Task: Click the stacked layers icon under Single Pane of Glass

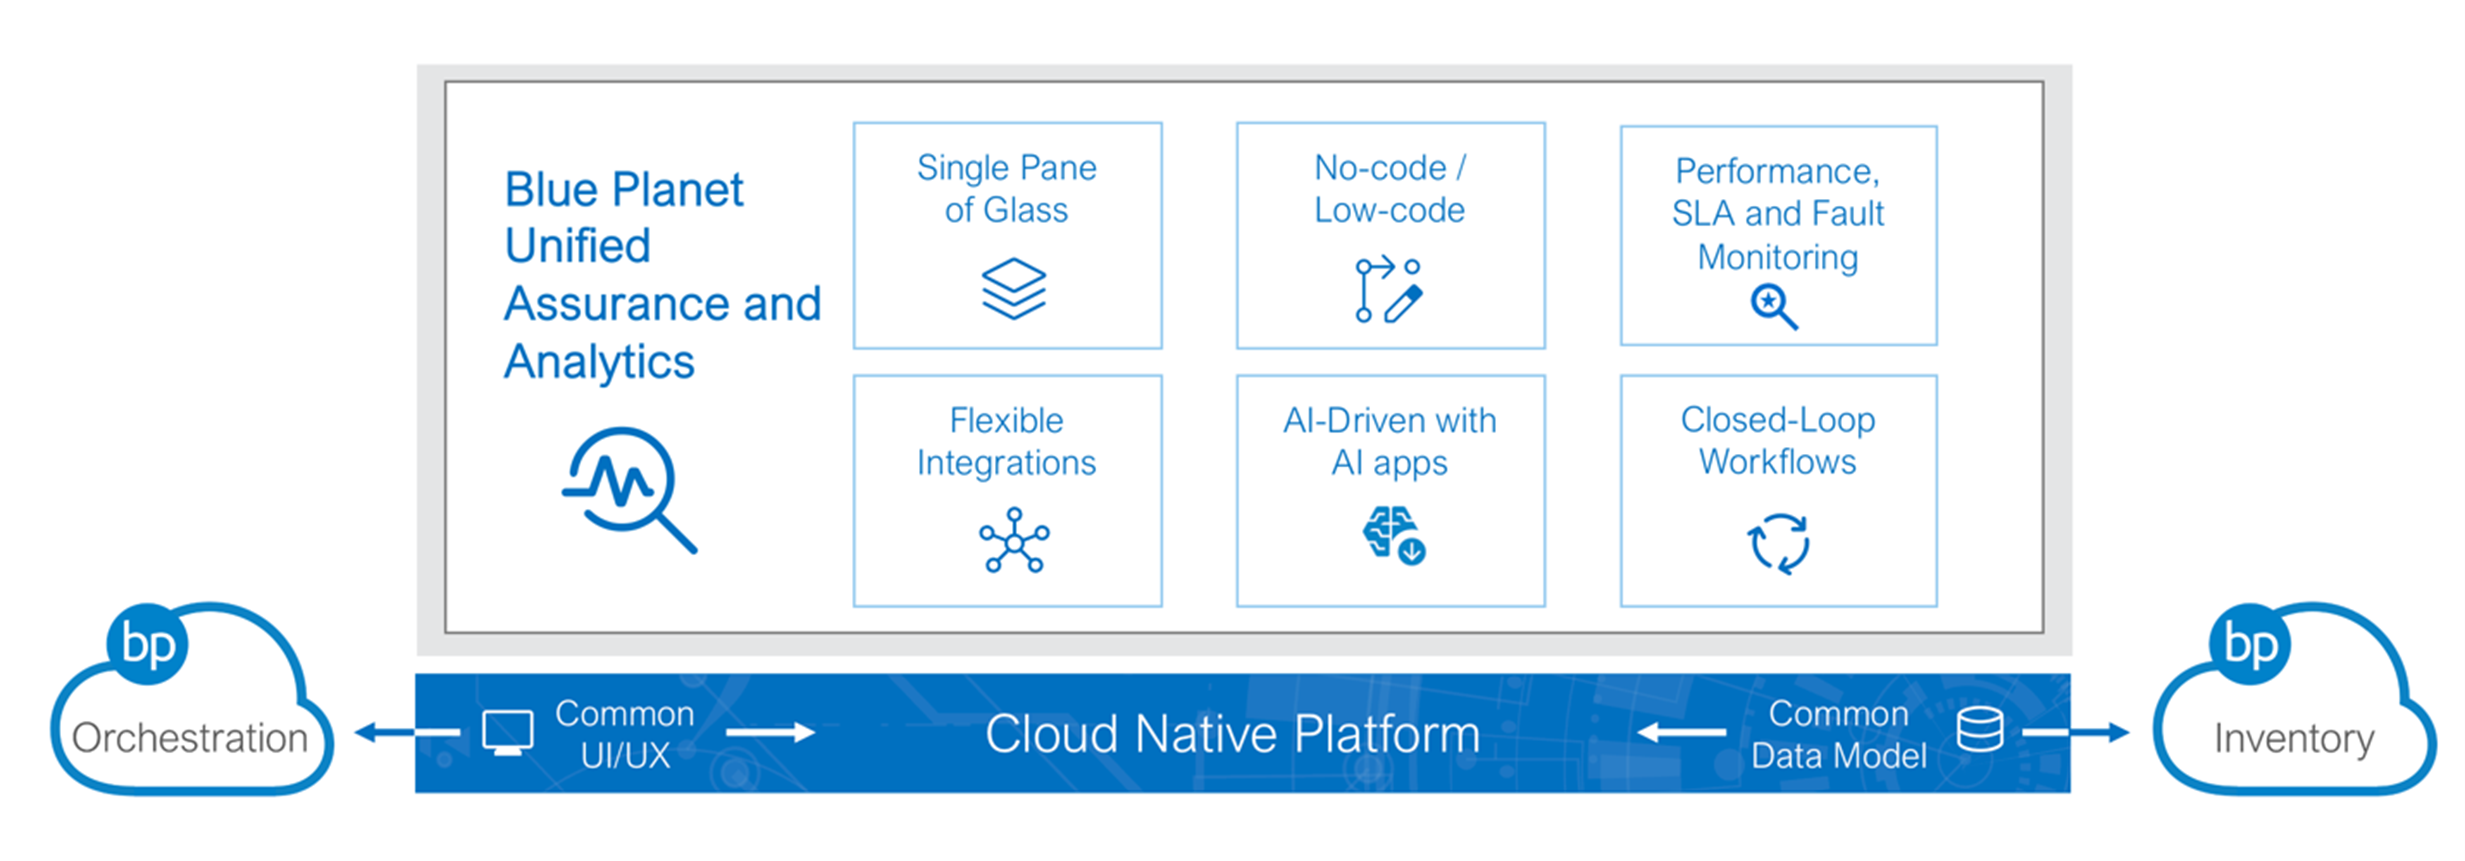Action: pyautogui.click(x=1013, y=288)
